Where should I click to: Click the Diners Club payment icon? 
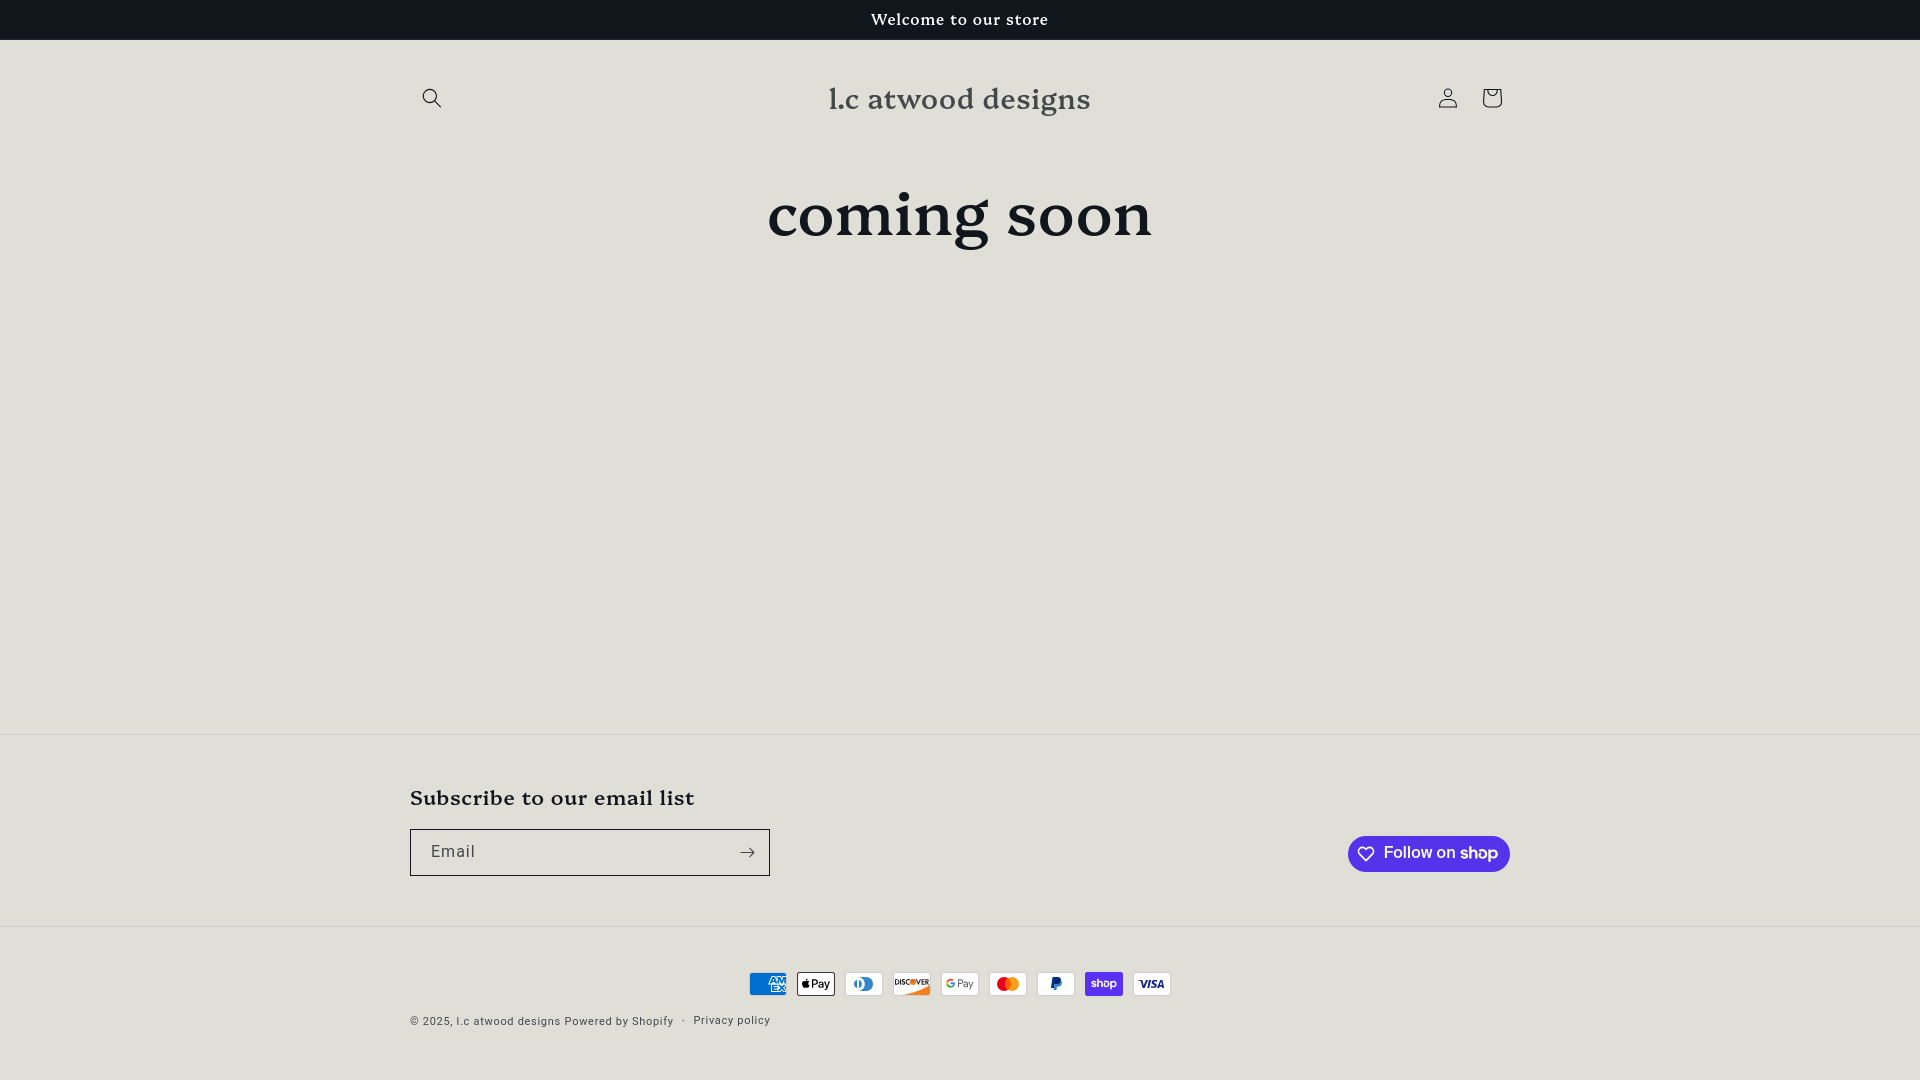click(x=864, y=984)
